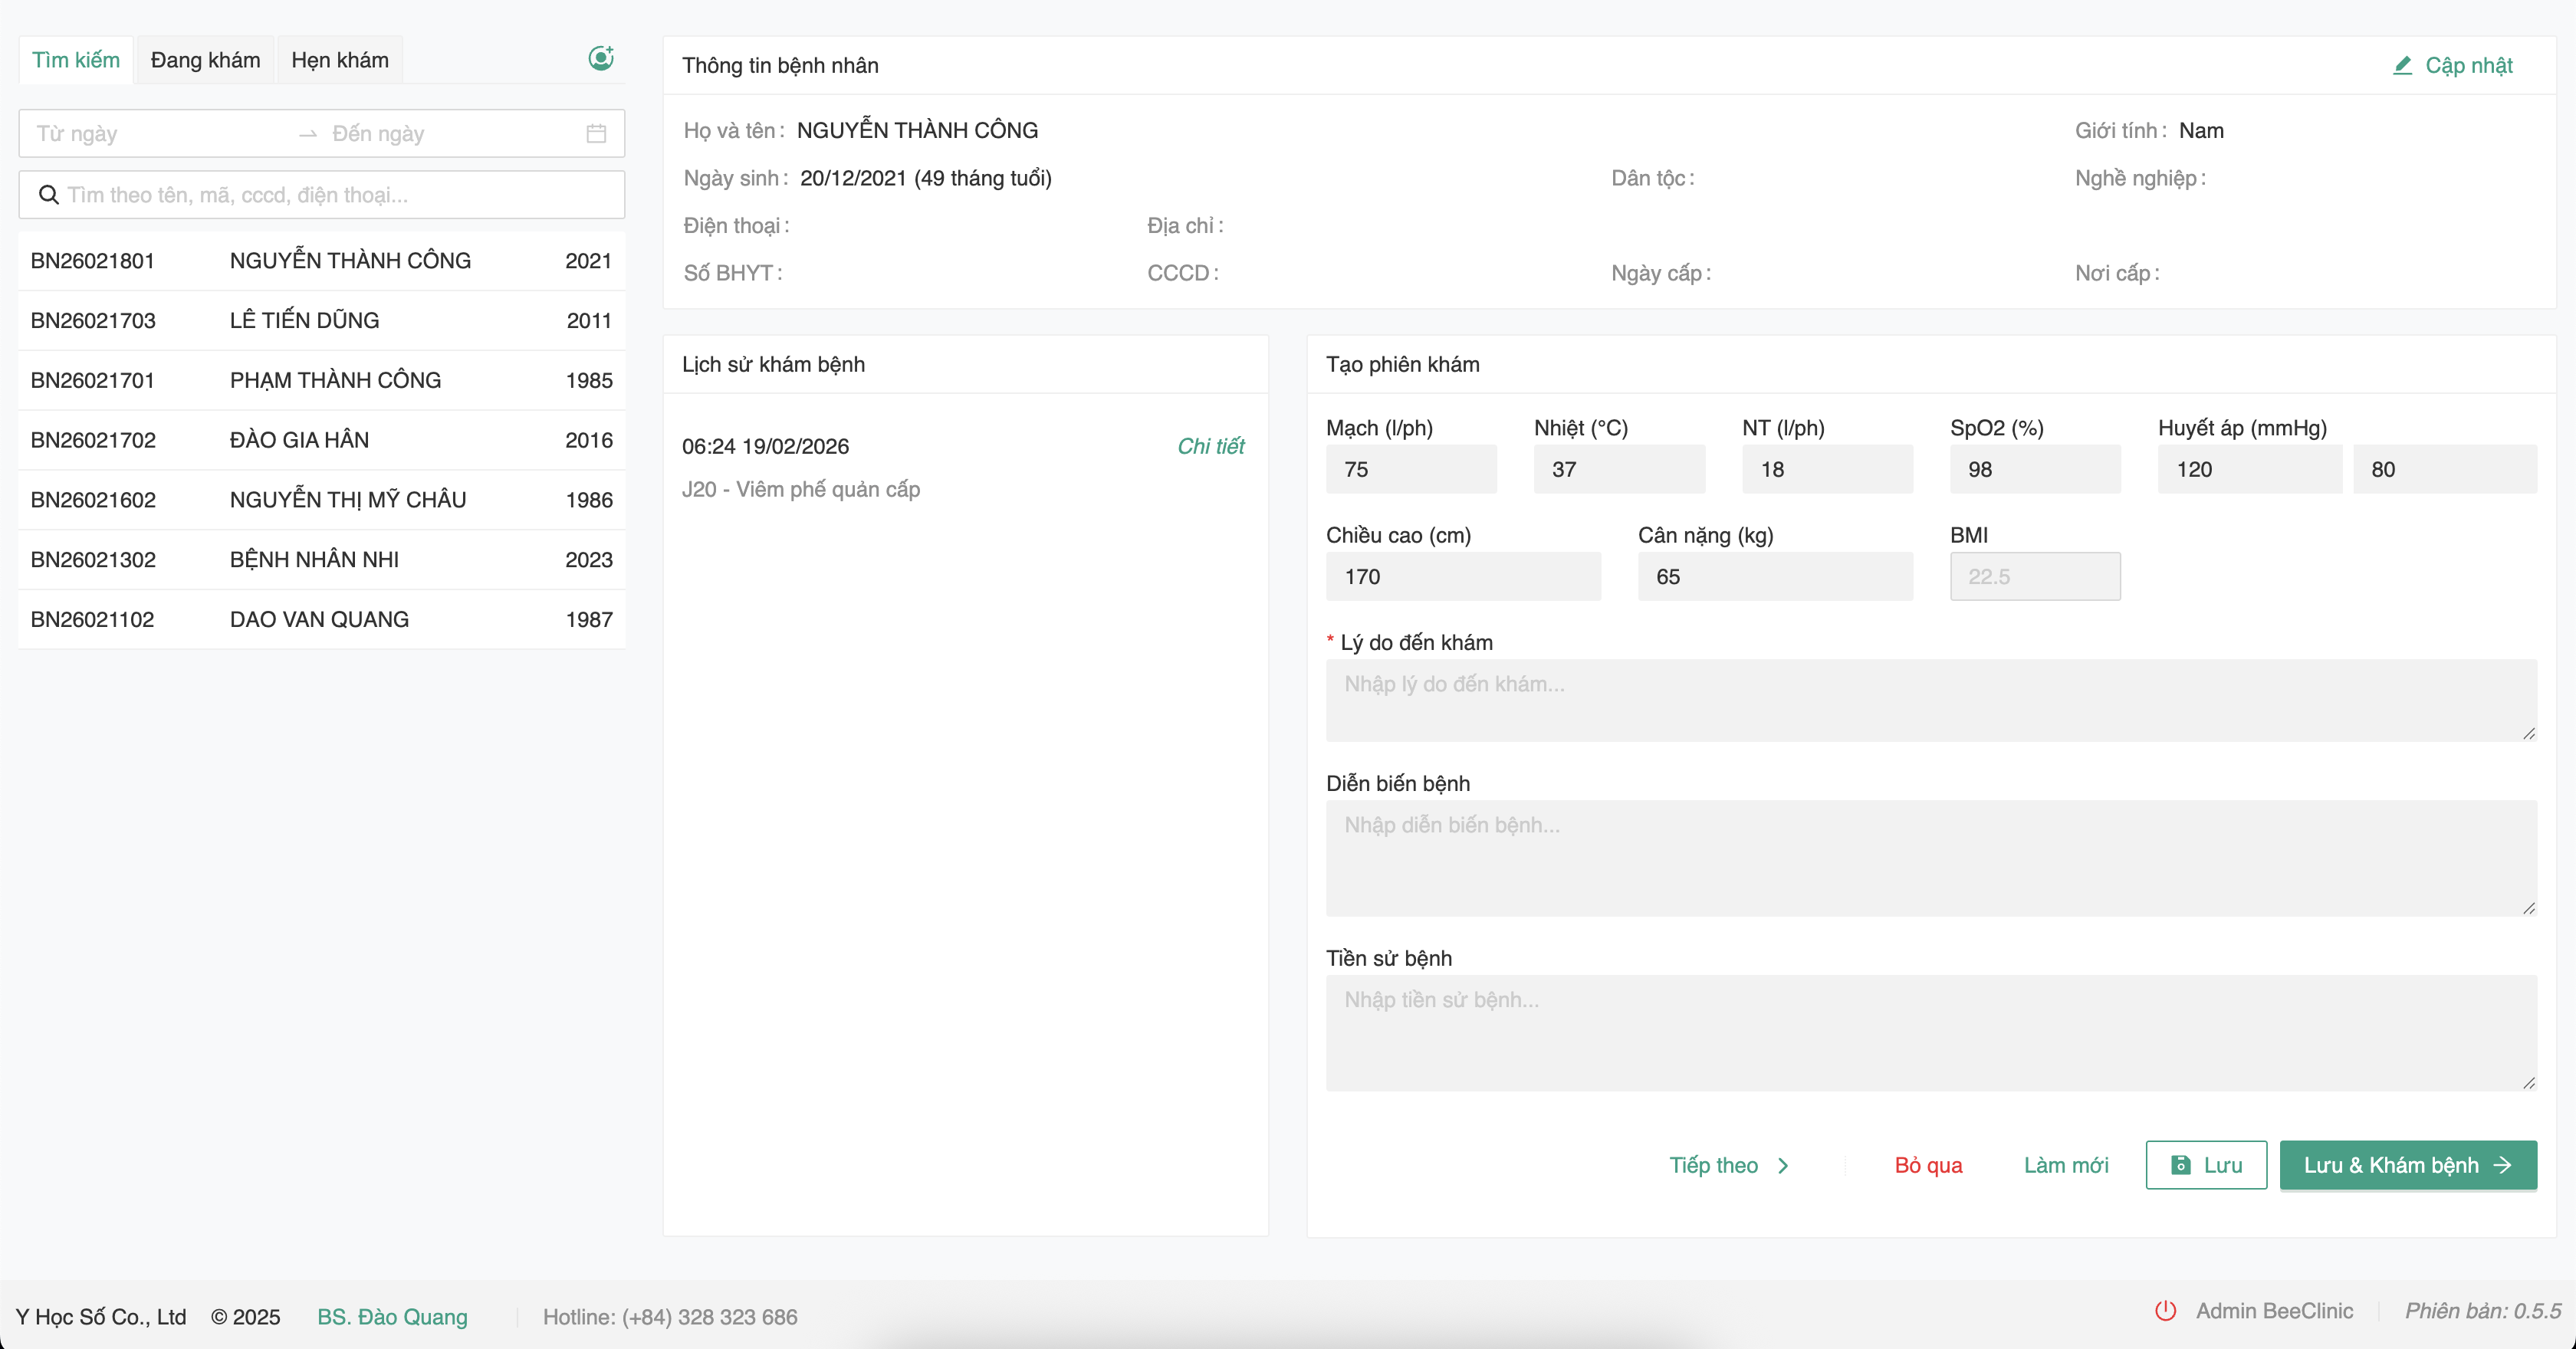
Task: Click the BS. Đào Quang link
Action: (x=392, y=1316)
